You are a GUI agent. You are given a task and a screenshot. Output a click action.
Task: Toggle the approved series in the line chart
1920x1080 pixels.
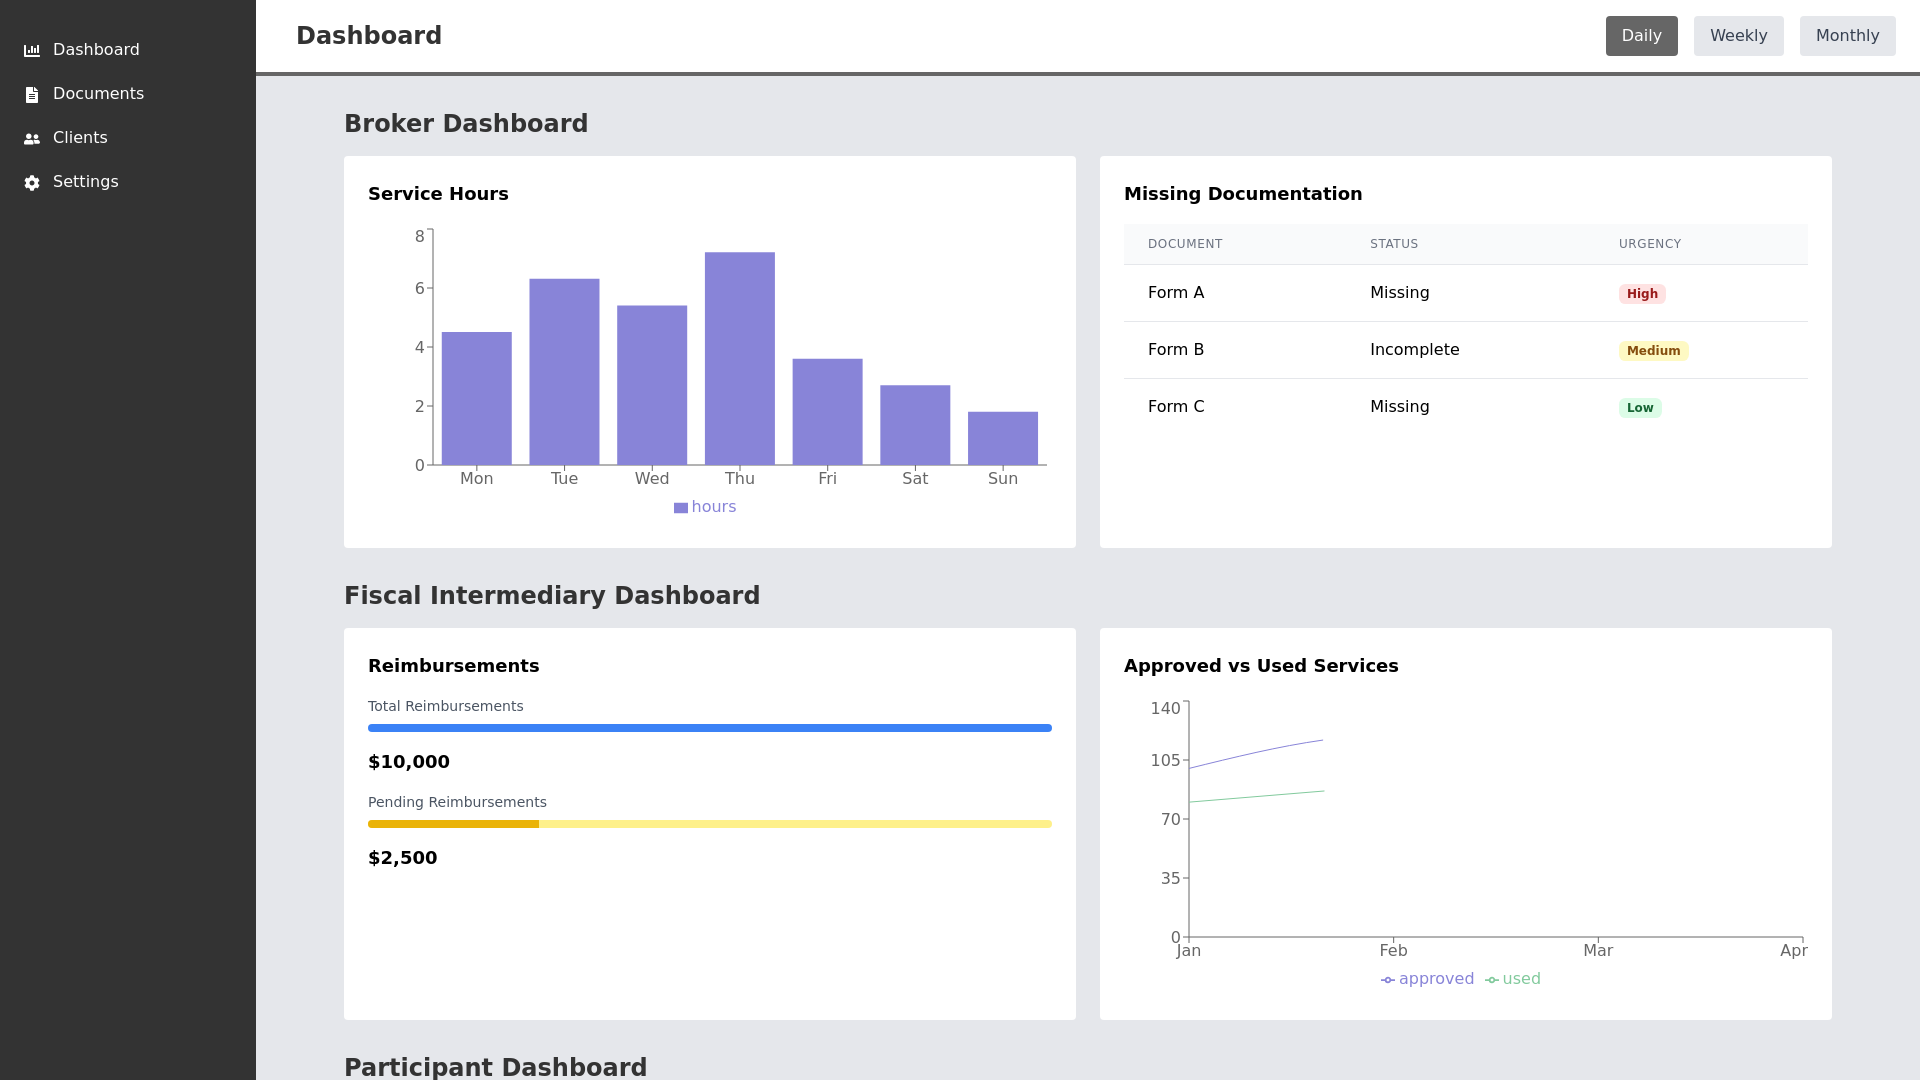tap(1427, 979)
